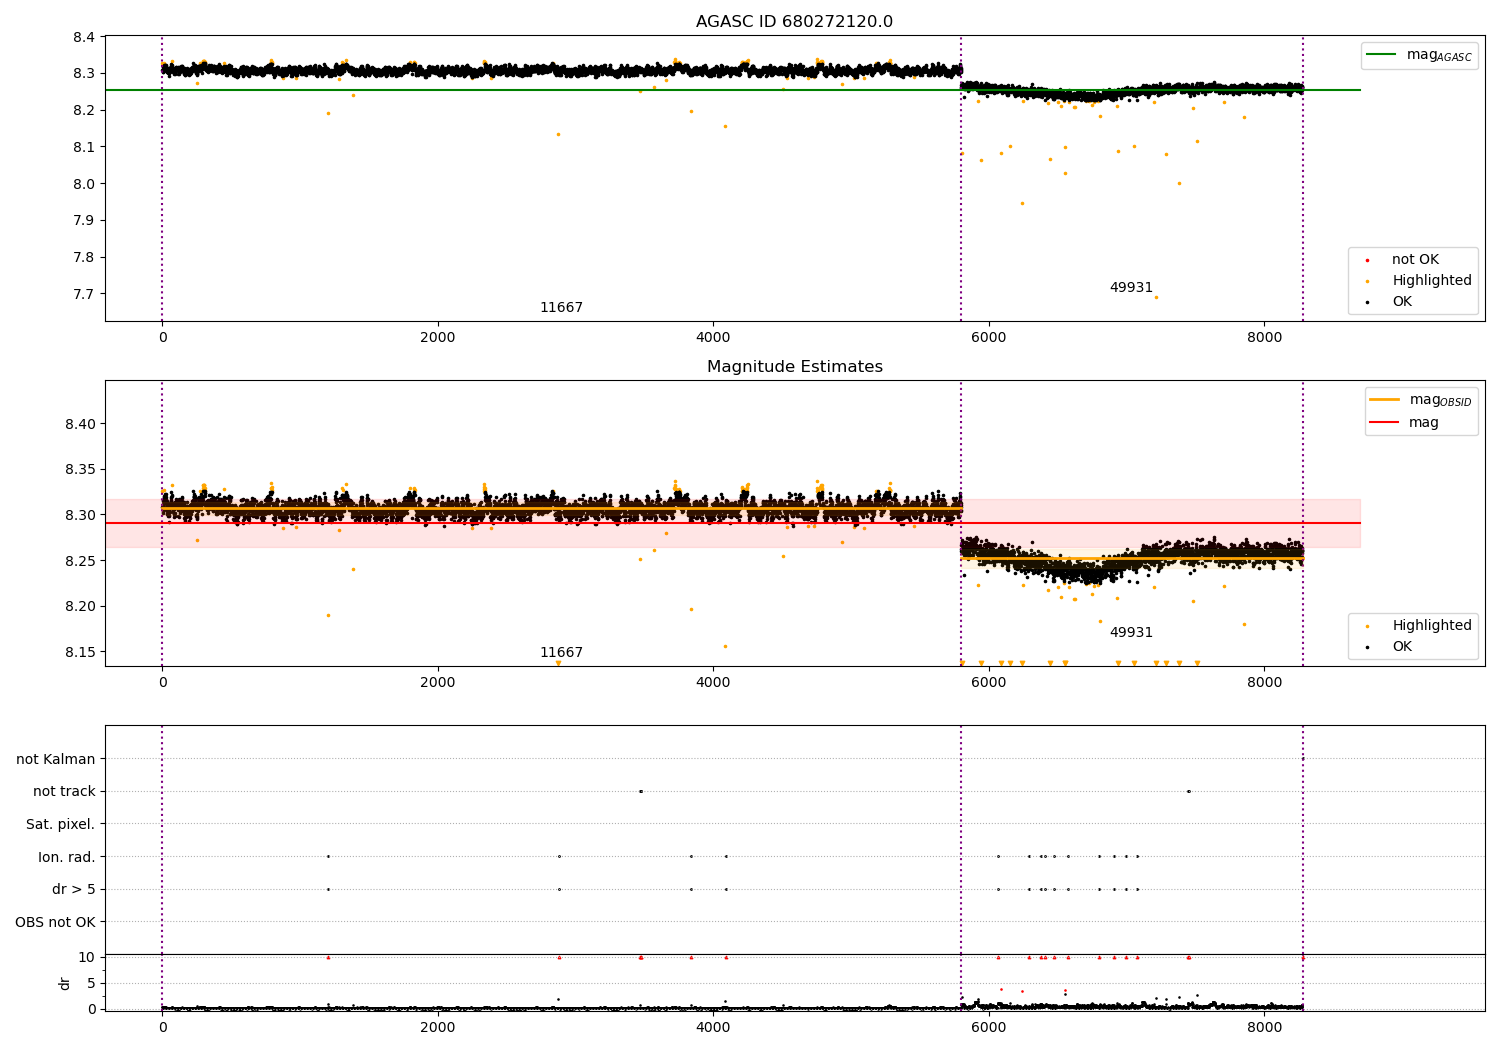Click the 8.15 y-axis tick label
Viewport: 1500px width, 1050px height.
[x=80, y=652]
